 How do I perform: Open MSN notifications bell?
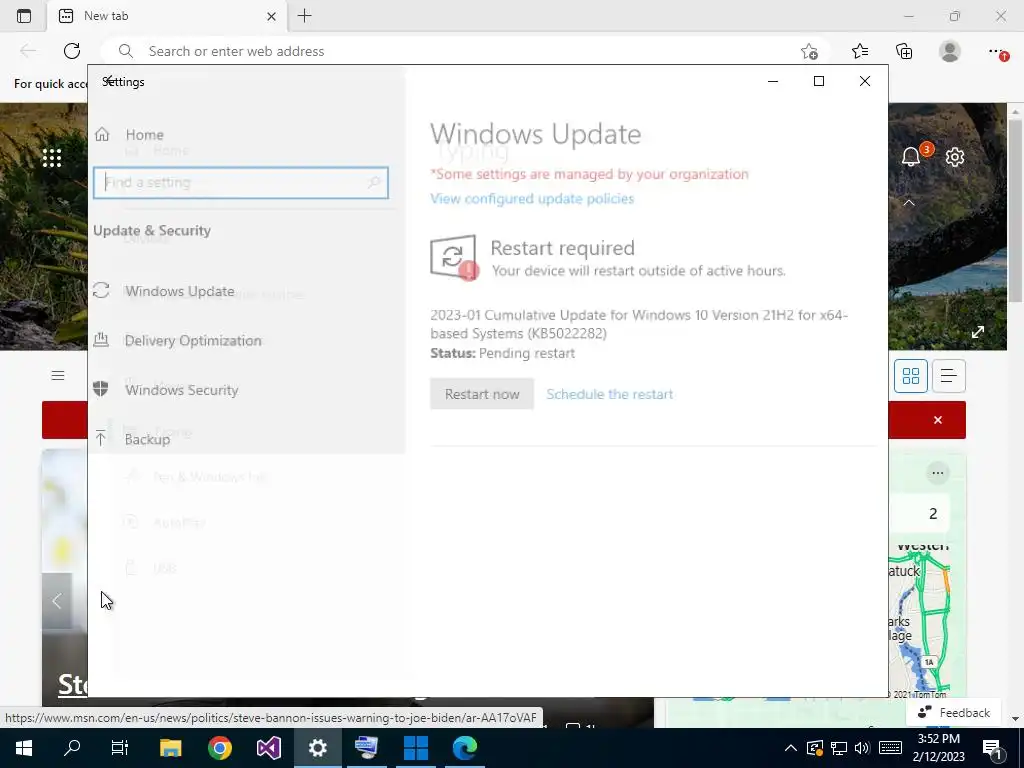point(911,157)
